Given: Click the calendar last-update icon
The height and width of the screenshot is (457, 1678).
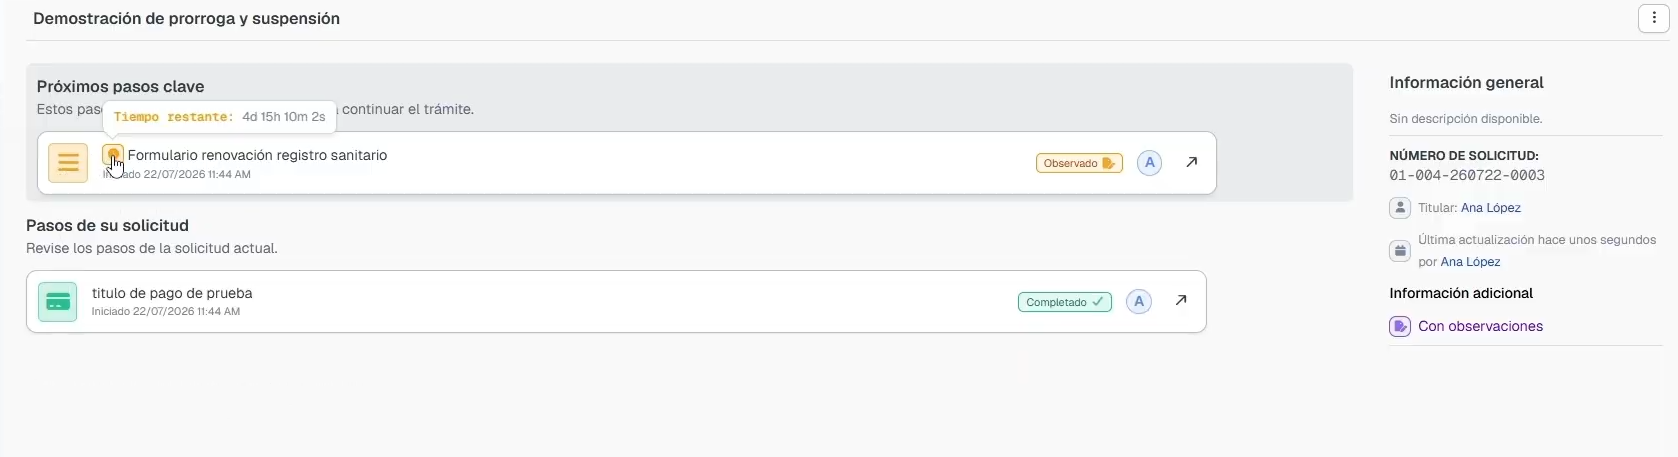Looking at the screenshot, I should pyautogui.click(x=1400, y=251).
